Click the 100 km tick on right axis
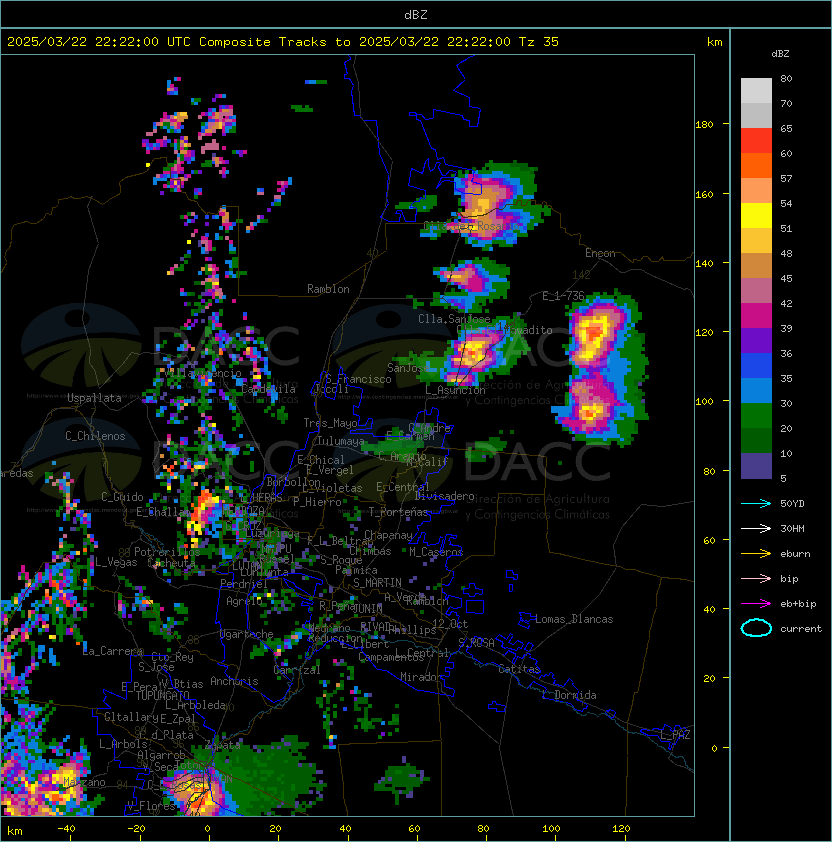 pyautogui.click(x=704, y=402)
